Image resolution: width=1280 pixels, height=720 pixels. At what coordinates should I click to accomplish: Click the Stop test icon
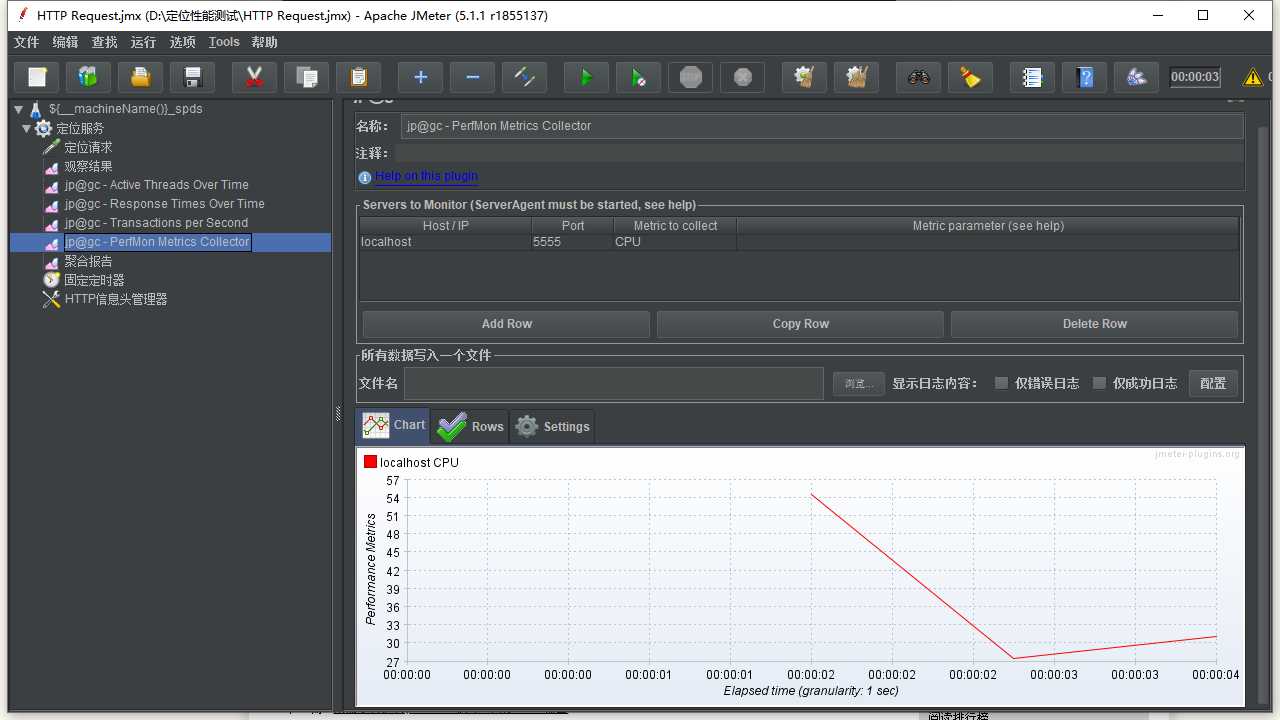pos(690,77)
